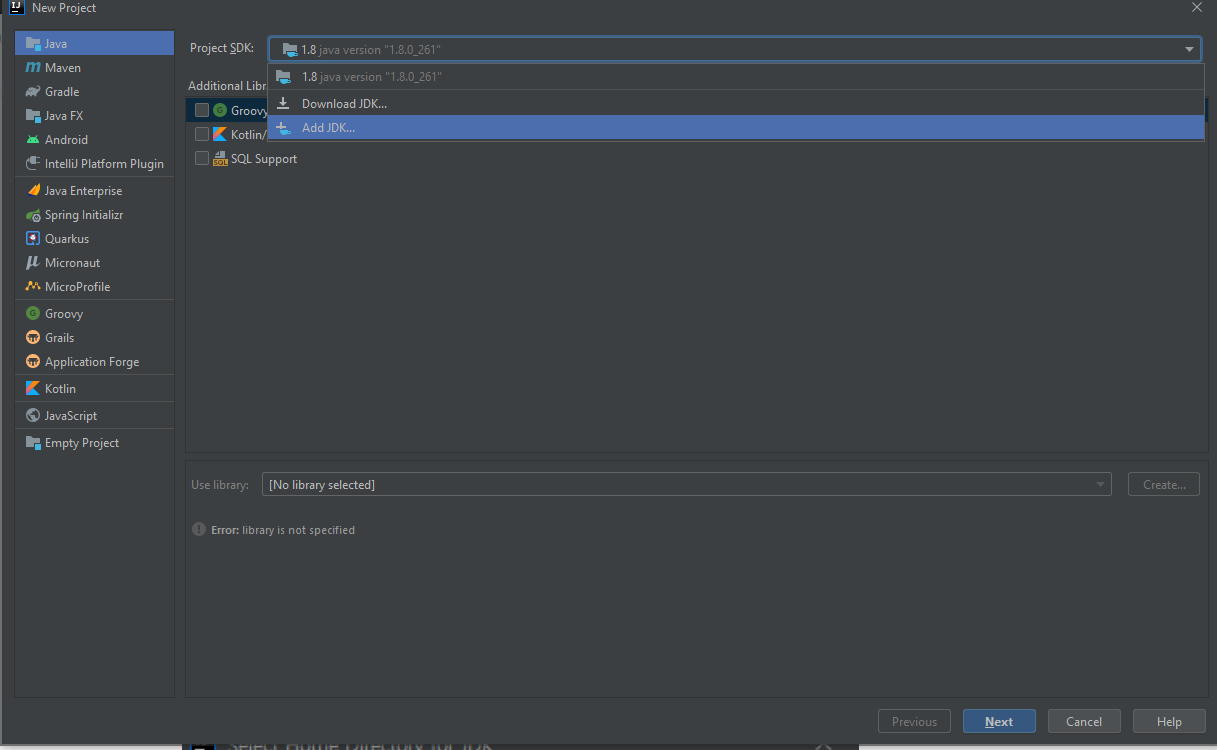The image size is (1217, 750).
Task: Click the green Groovy sidebar icon
Action: pyautogui.click(x=33, y=314)
